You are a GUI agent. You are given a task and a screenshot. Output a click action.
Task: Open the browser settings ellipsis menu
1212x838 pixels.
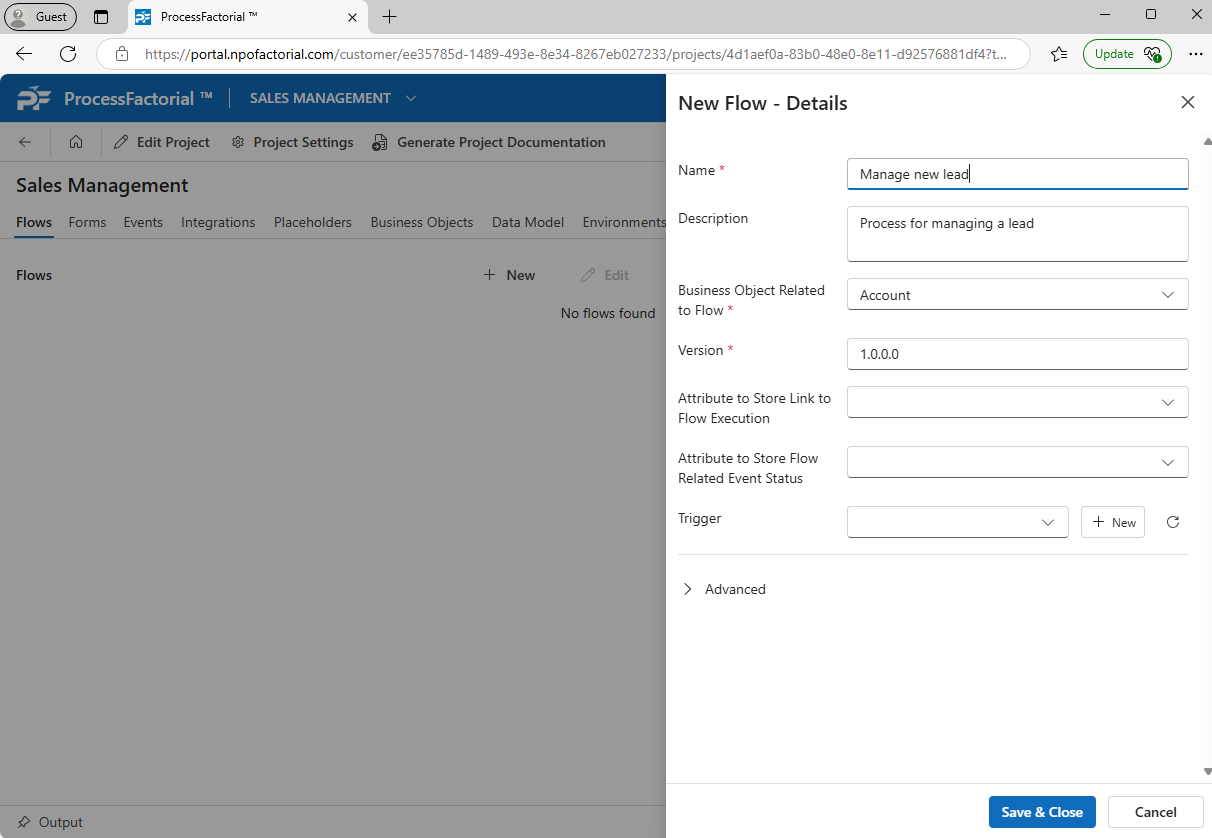[x=1195, y=54]
